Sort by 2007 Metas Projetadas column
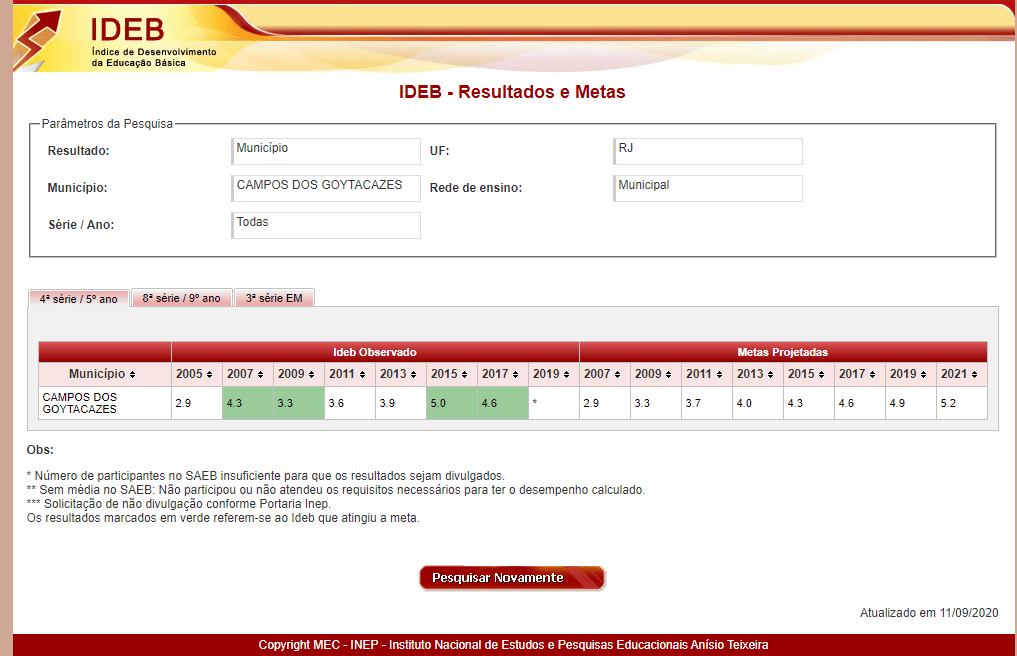The height and width of the screenshot is (656, 1017). [604, 374]
